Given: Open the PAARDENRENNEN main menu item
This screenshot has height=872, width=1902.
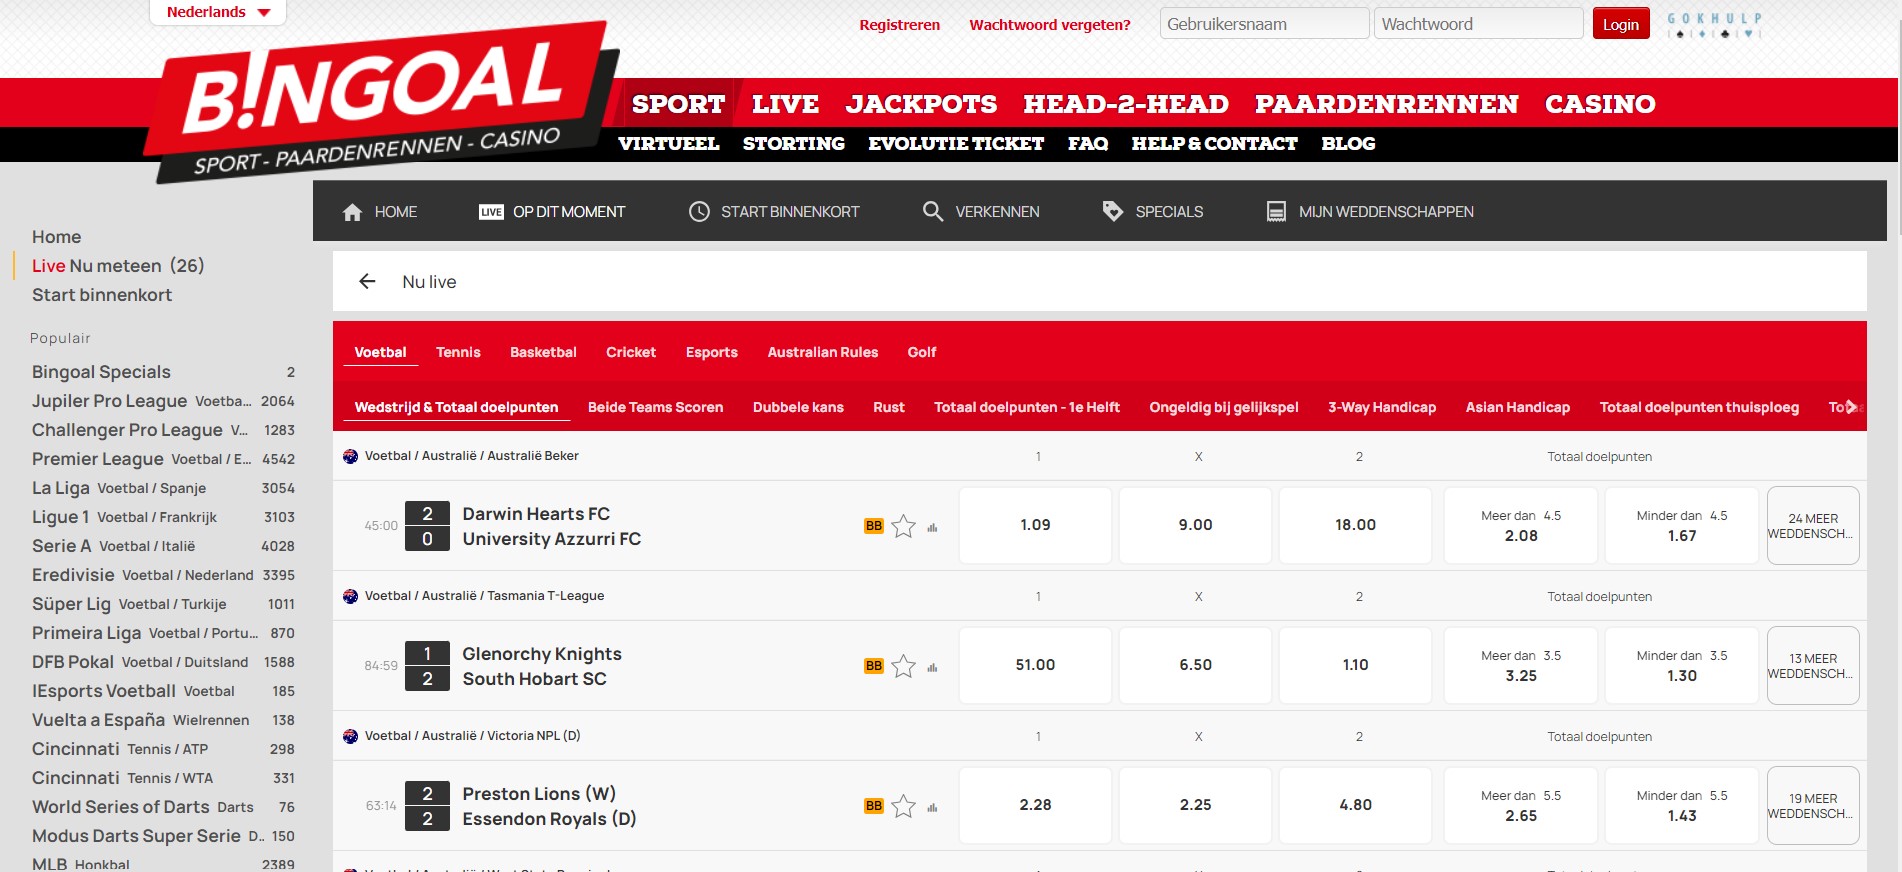Looking at the screenshot, I should pos(1387,104).
